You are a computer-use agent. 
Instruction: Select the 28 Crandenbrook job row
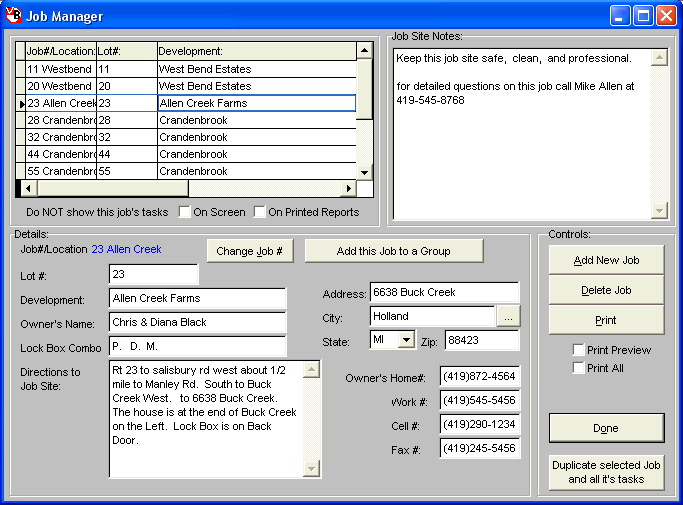[x=60, y=121]
